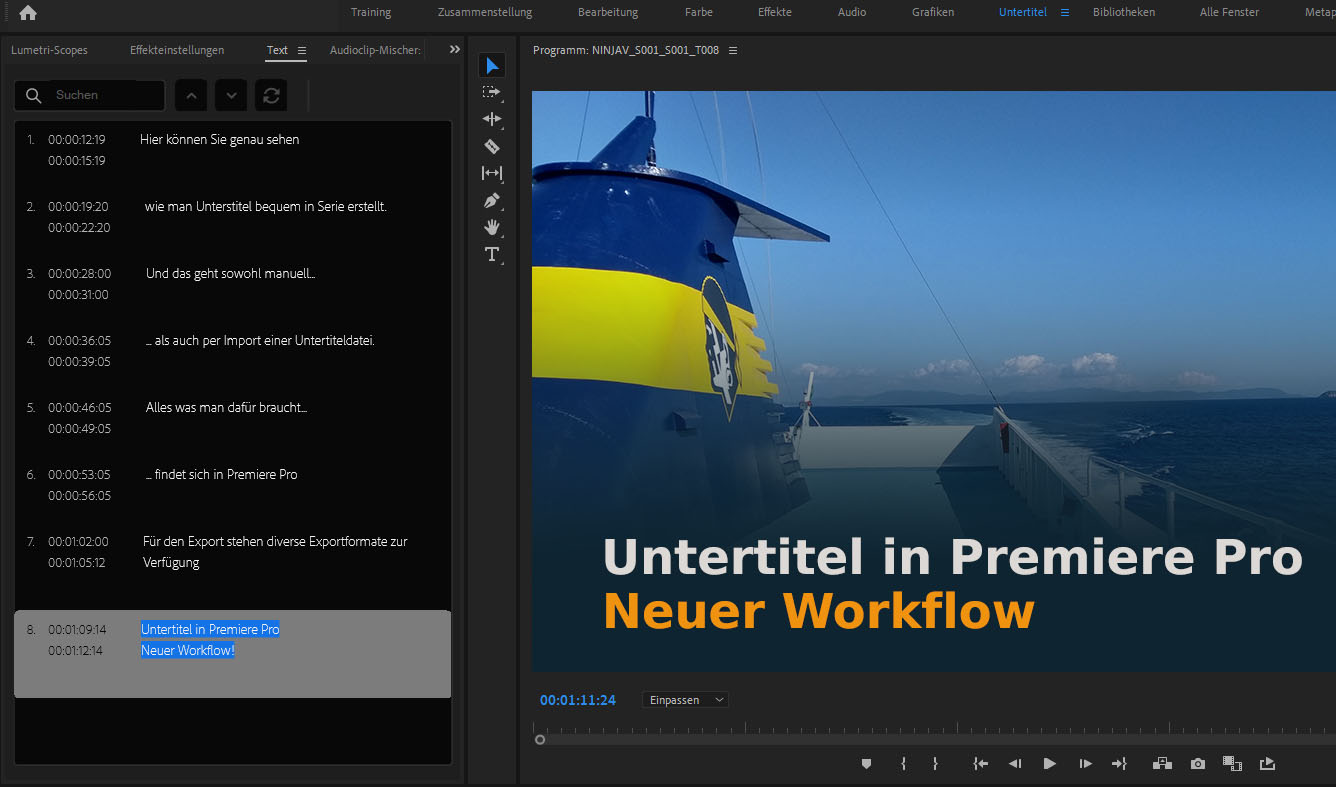Screen dimensions: 1336x787
Task: Select the Hand tool
Action: coord(491,227)
